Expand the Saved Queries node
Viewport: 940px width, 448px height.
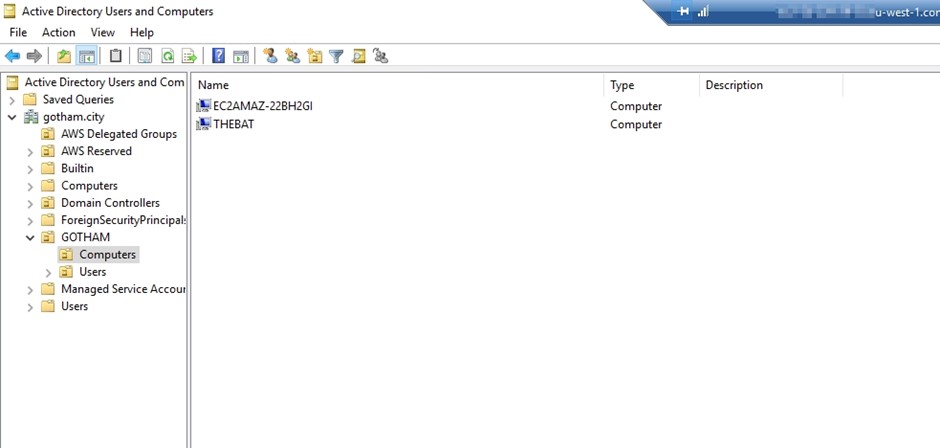tap(12, 100)
